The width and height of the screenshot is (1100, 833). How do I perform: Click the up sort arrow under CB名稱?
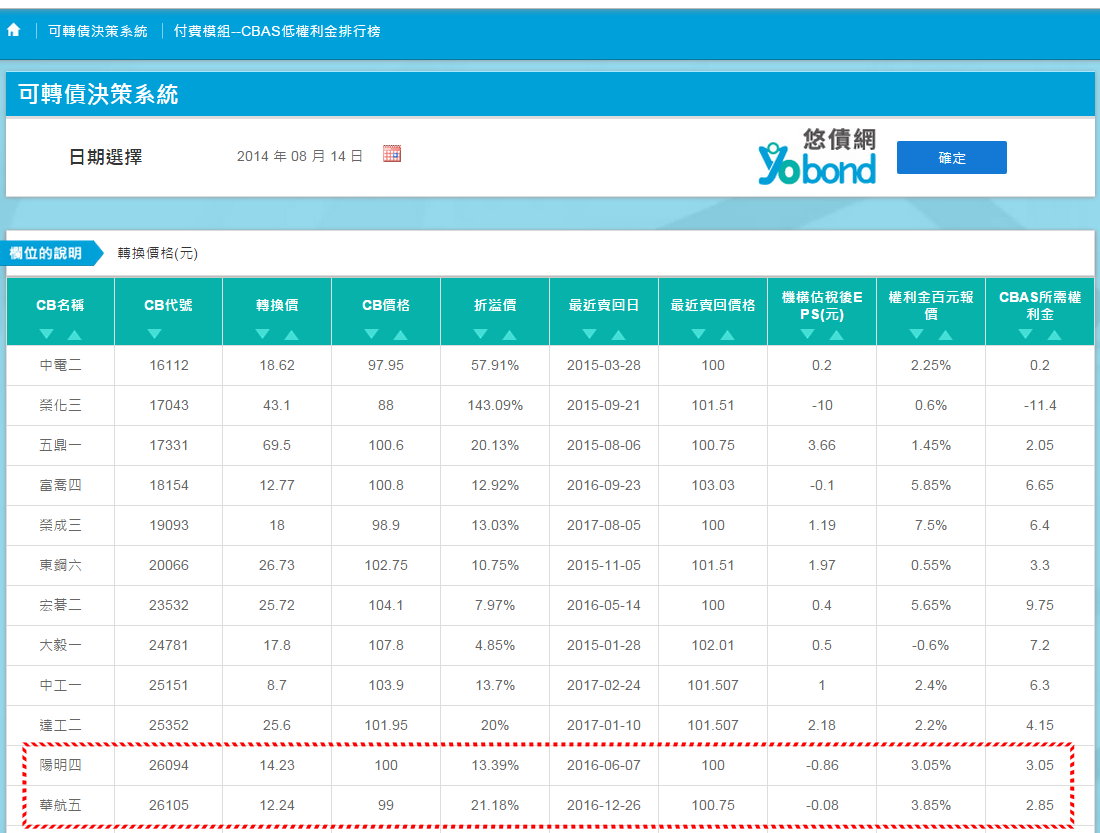74,334
